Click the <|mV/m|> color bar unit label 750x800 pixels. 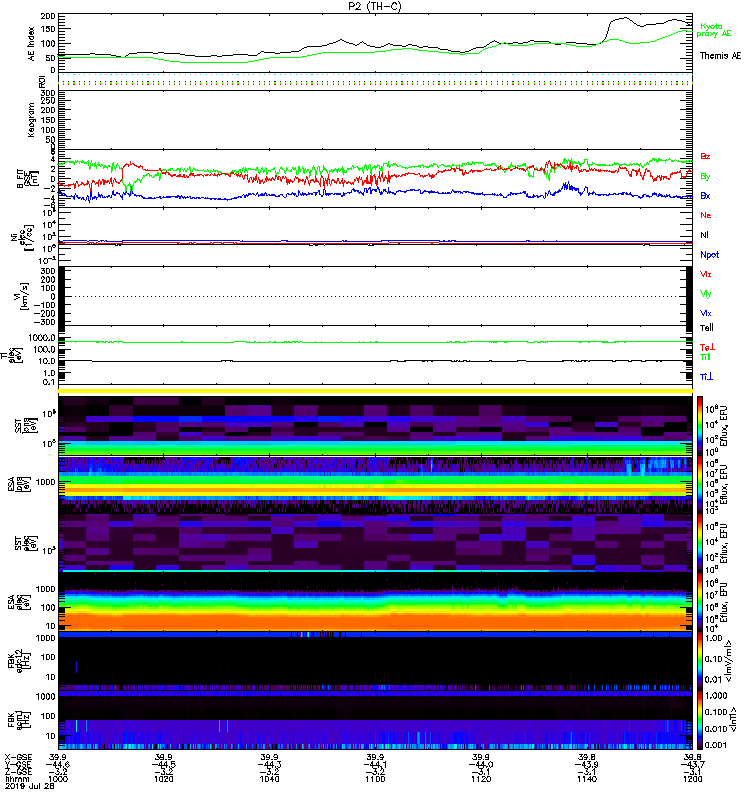click(730, 661)
